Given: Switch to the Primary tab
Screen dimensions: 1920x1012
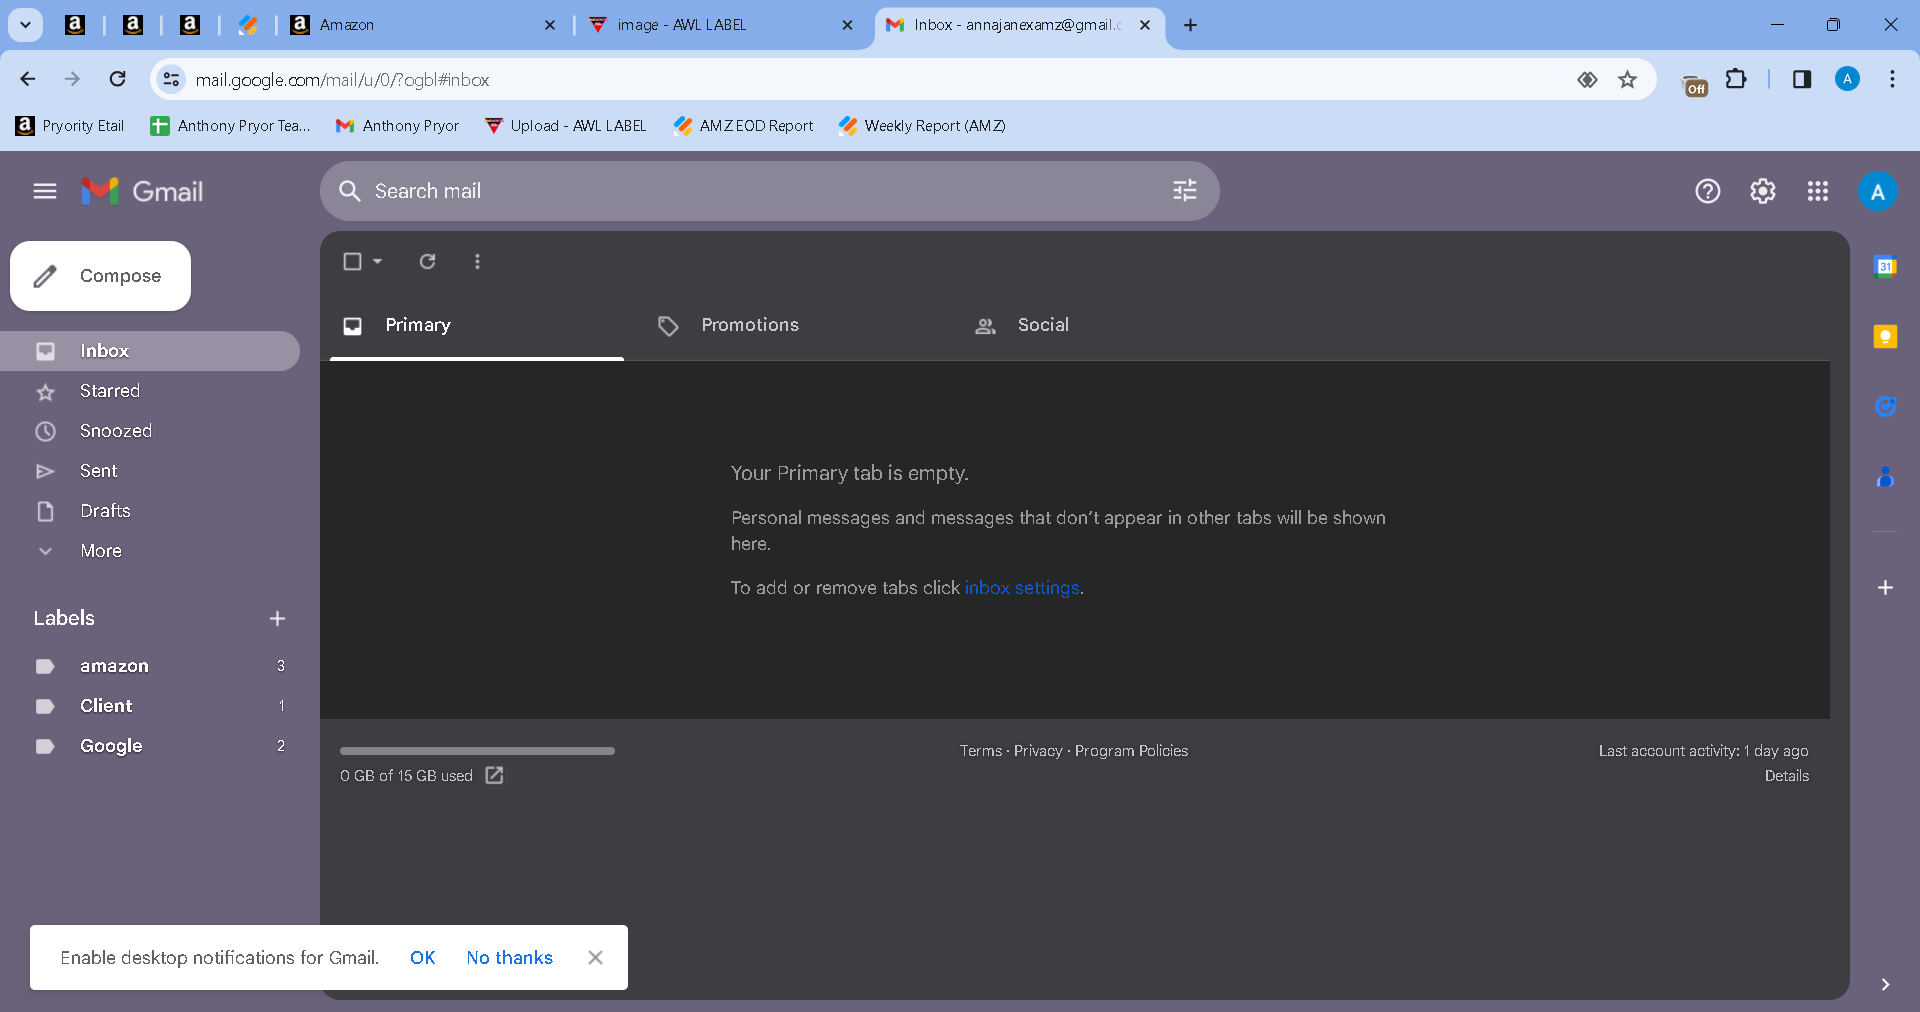Looking at the screenshot, I should (x=477, y=325).
